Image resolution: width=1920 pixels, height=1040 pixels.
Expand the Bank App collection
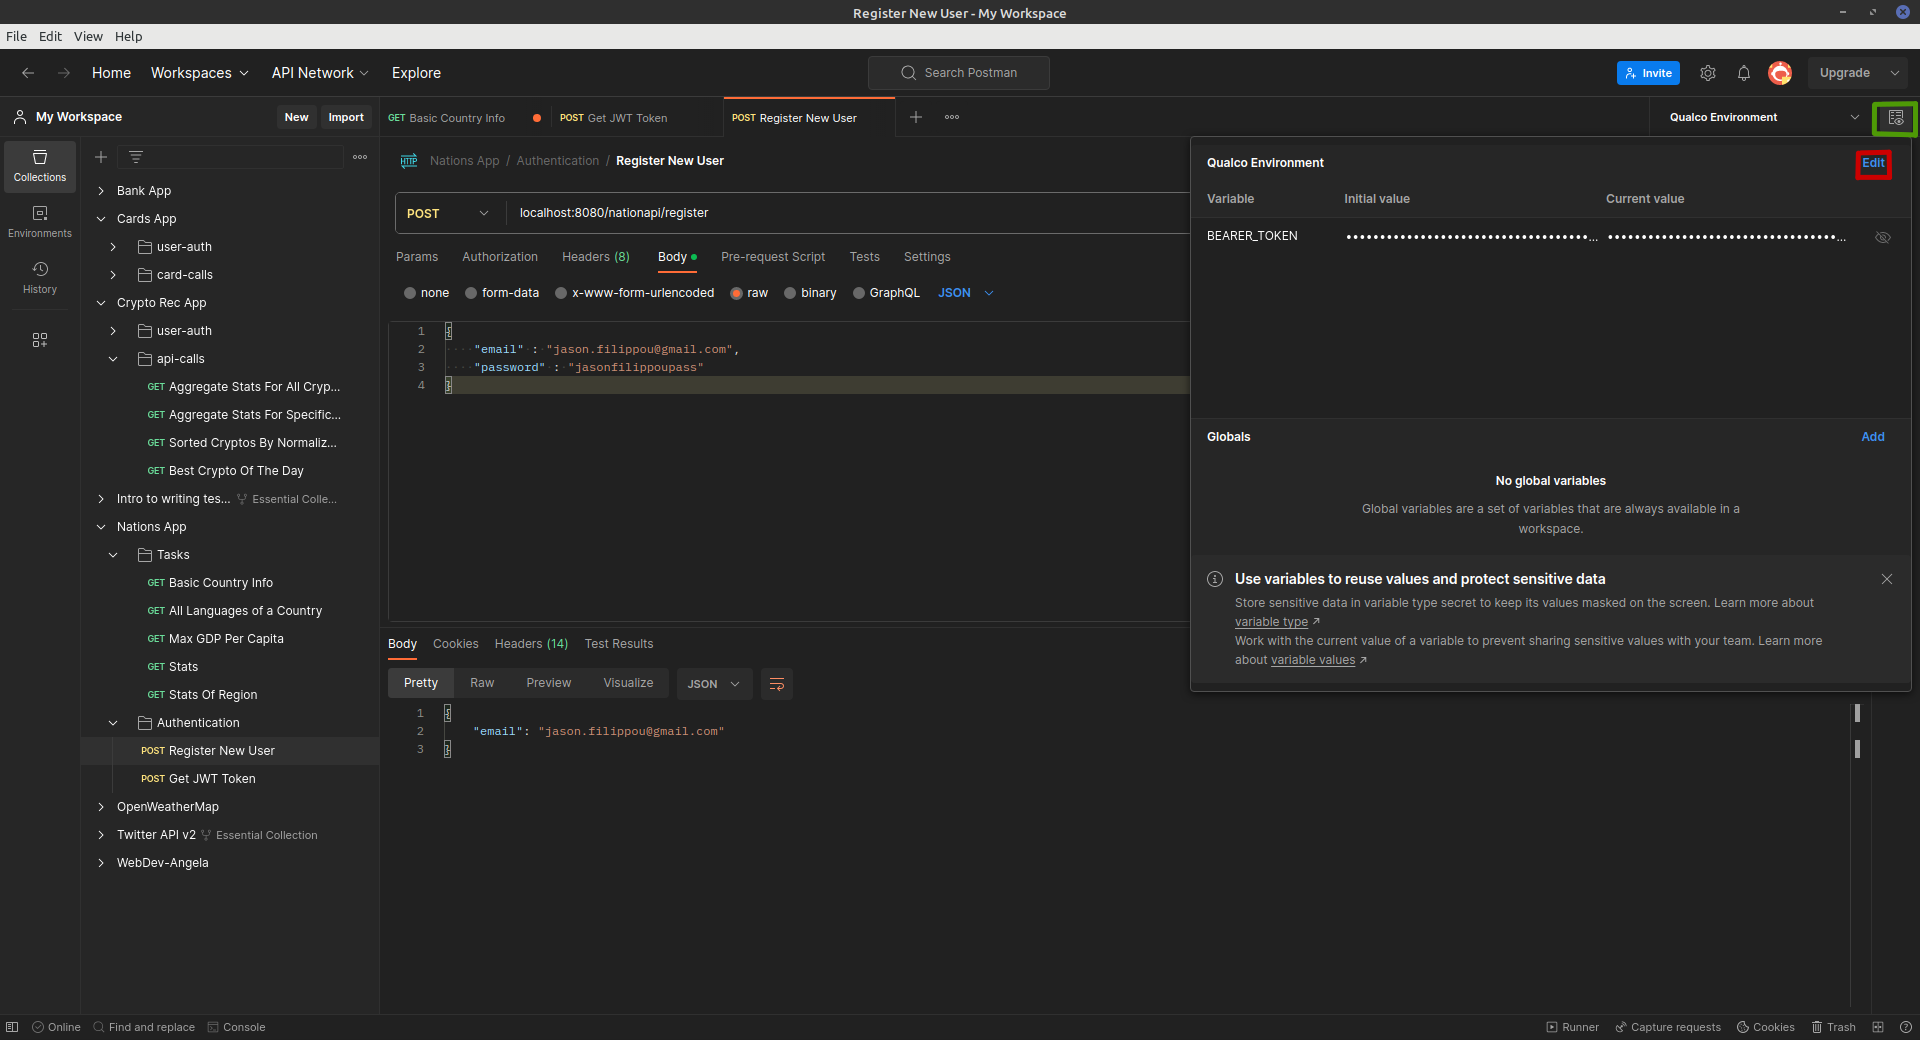tap(101, 191)
